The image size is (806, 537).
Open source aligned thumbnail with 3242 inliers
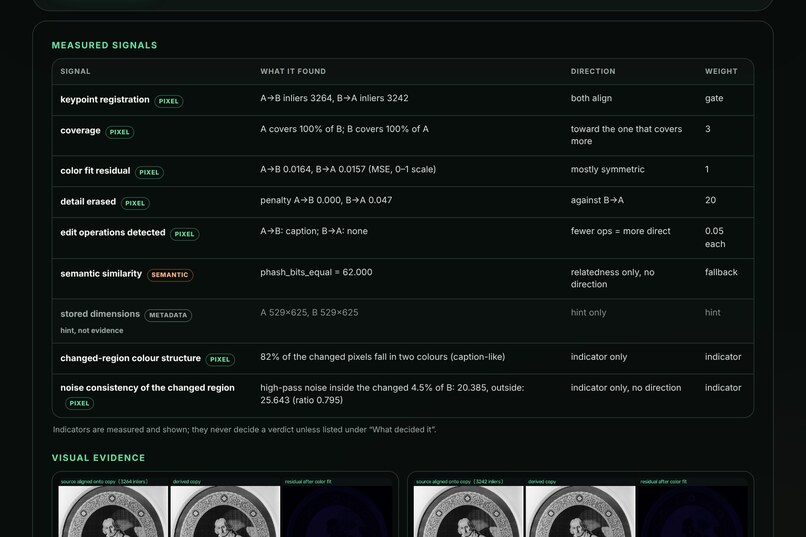(x=468, y=511)
